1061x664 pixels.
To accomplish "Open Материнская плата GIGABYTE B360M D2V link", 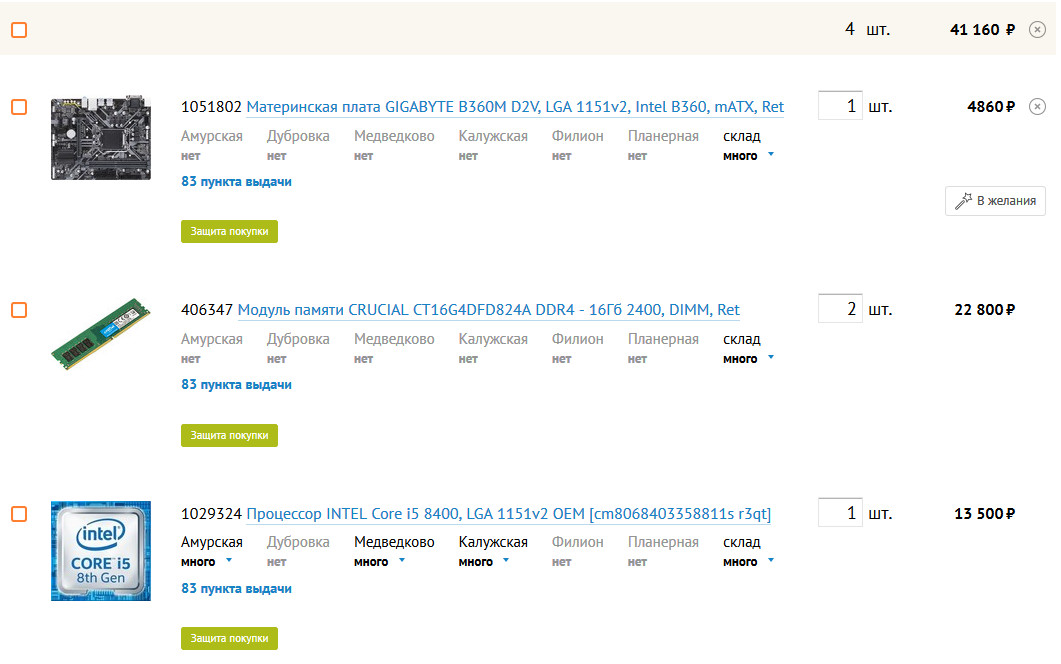I will [515, 107].
